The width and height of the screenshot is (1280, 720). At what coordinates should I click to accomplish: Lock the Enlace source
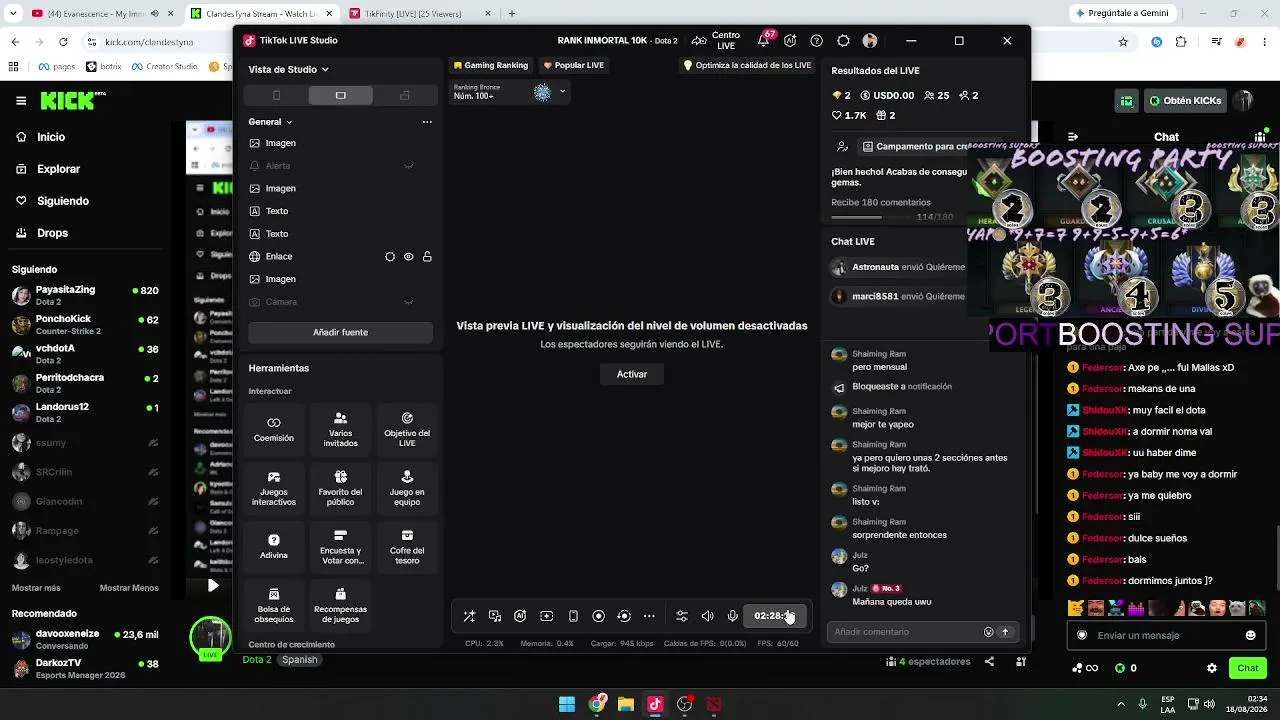coord(427,257)
